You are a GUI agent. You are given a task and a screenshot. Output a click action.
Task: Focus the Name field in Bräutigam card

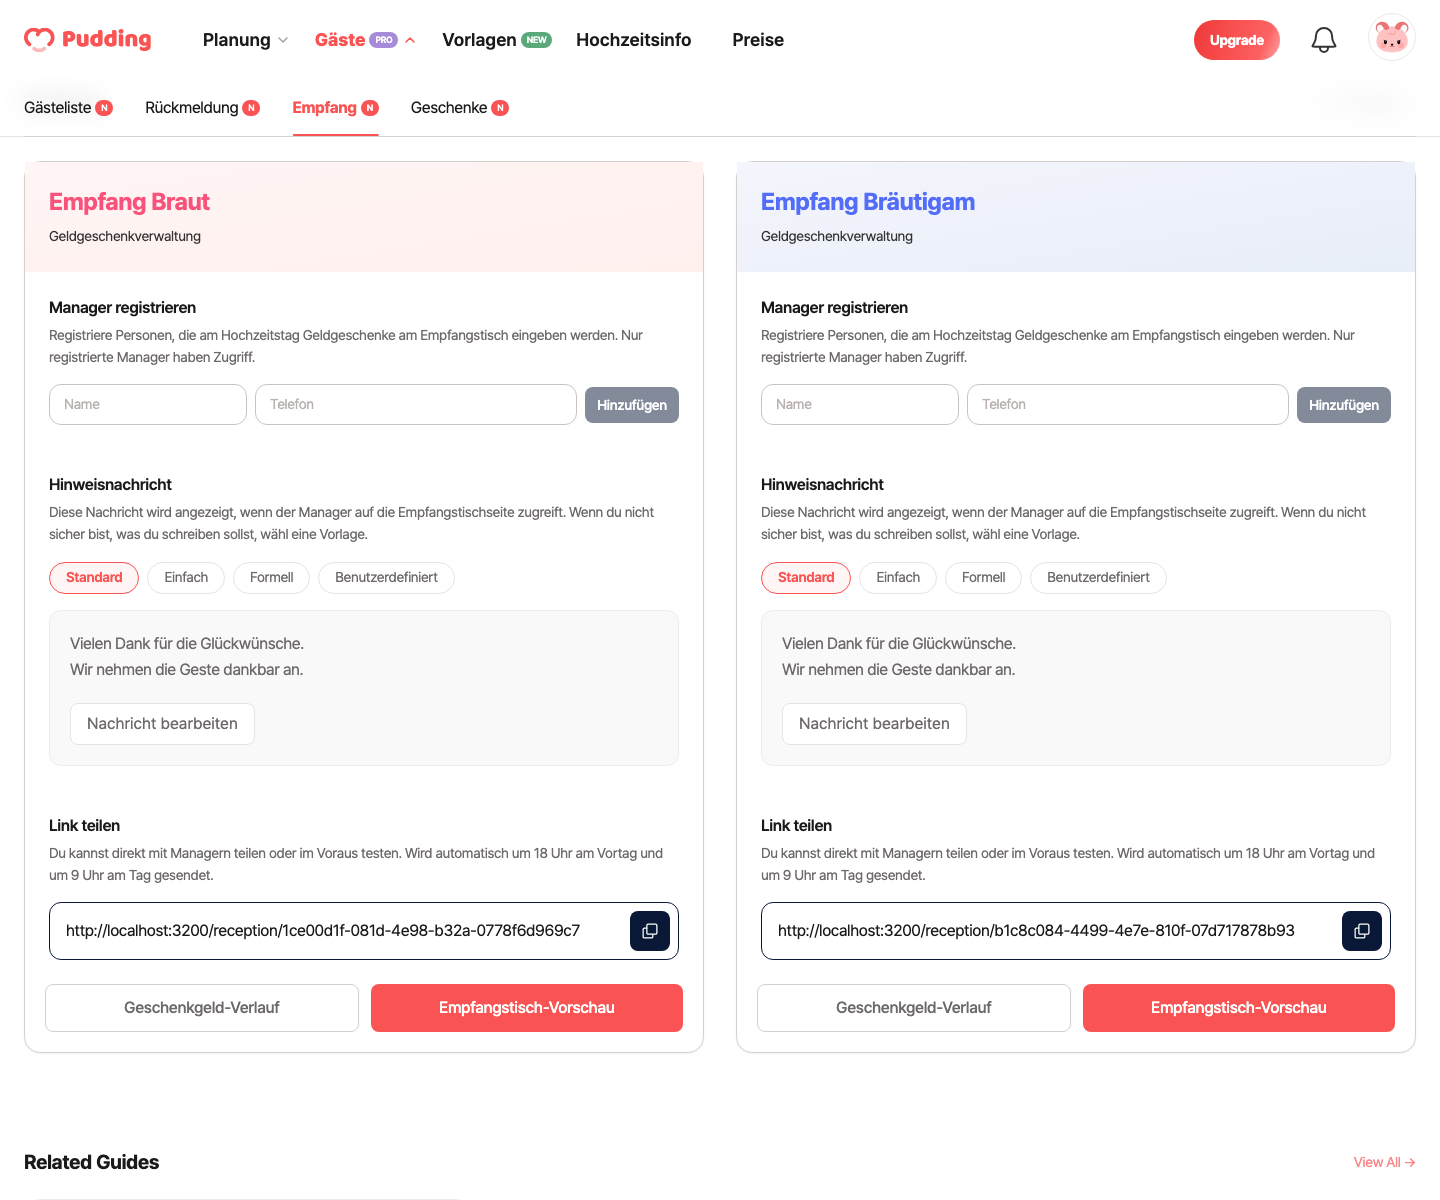[860, 405]
